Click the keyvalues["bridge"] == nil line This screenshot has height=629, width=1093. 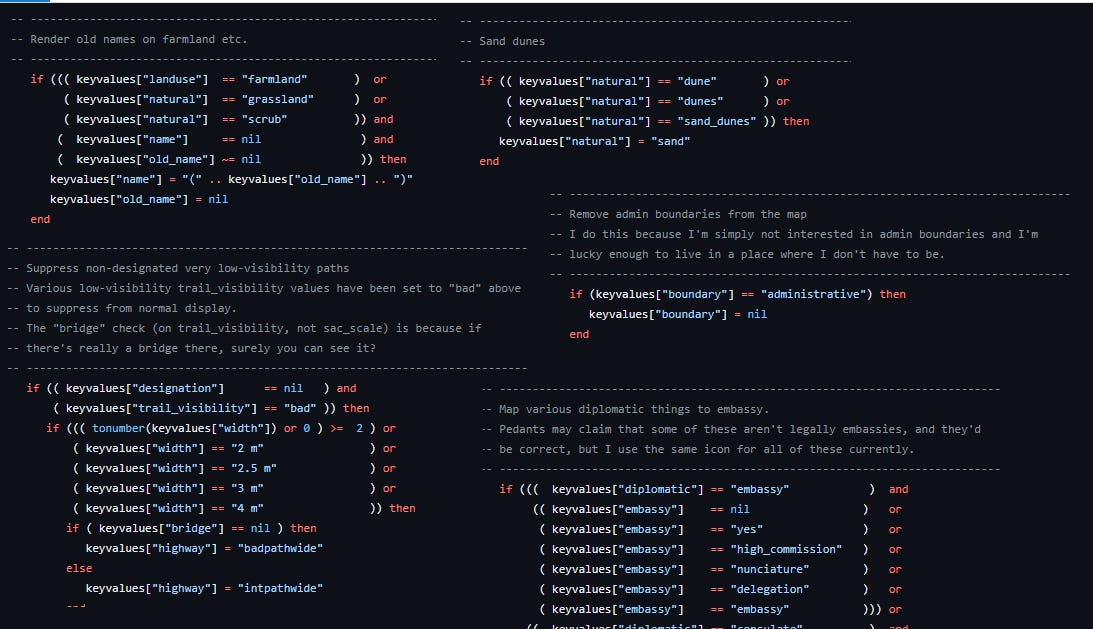191,529
